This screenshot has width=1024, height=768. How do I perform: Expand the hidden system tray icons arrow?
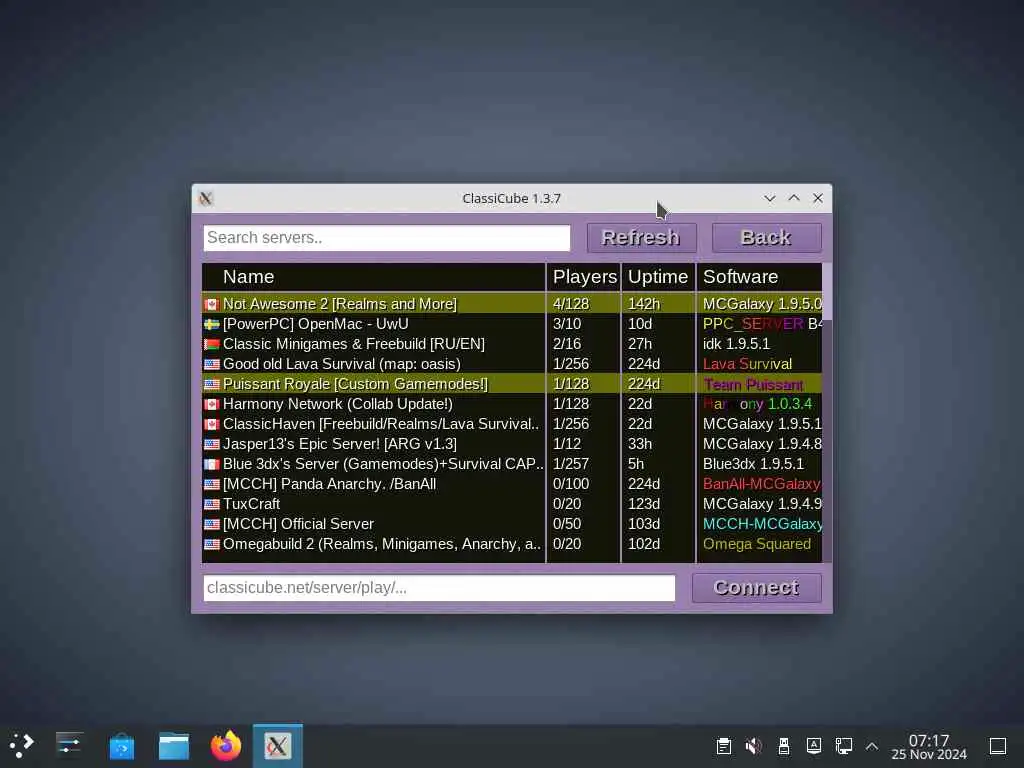872,746
